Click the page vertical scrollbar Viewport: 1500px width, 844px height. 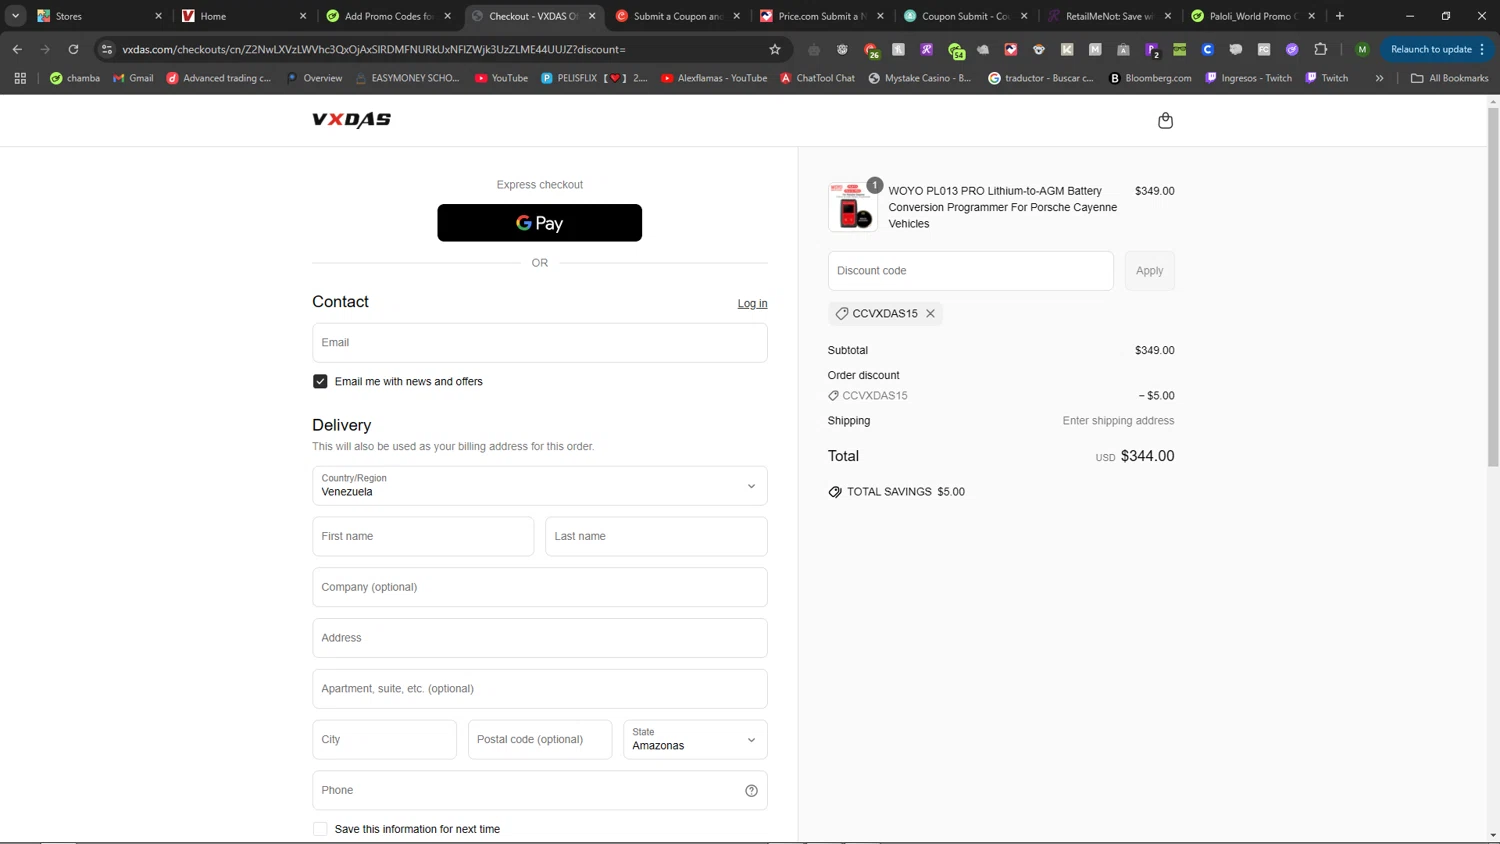(x=1493, y=285)
